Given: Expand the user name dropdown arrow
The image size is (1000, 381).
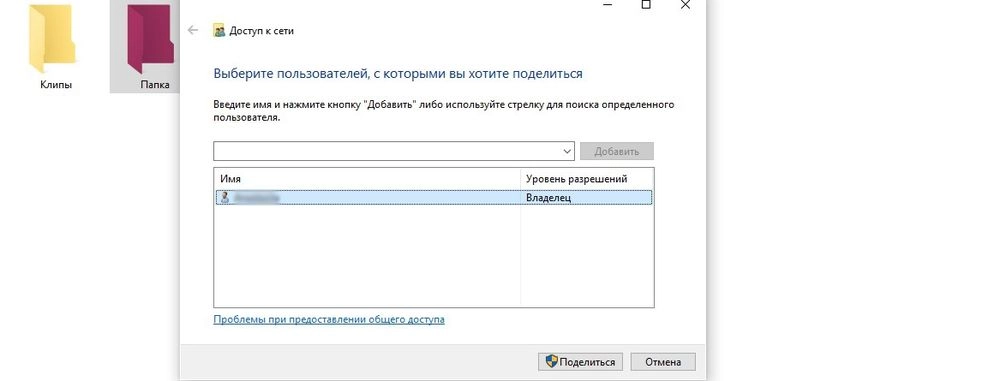Looking at the screenshot, I should point(568,151).
